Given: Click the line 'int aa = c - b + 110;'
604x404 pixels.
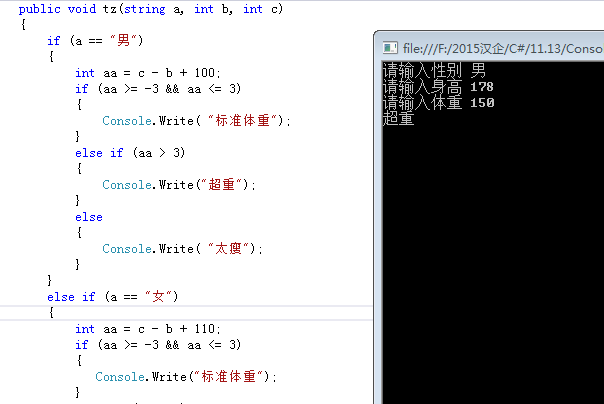Looking at the screenshot, I should click(148, 329).
